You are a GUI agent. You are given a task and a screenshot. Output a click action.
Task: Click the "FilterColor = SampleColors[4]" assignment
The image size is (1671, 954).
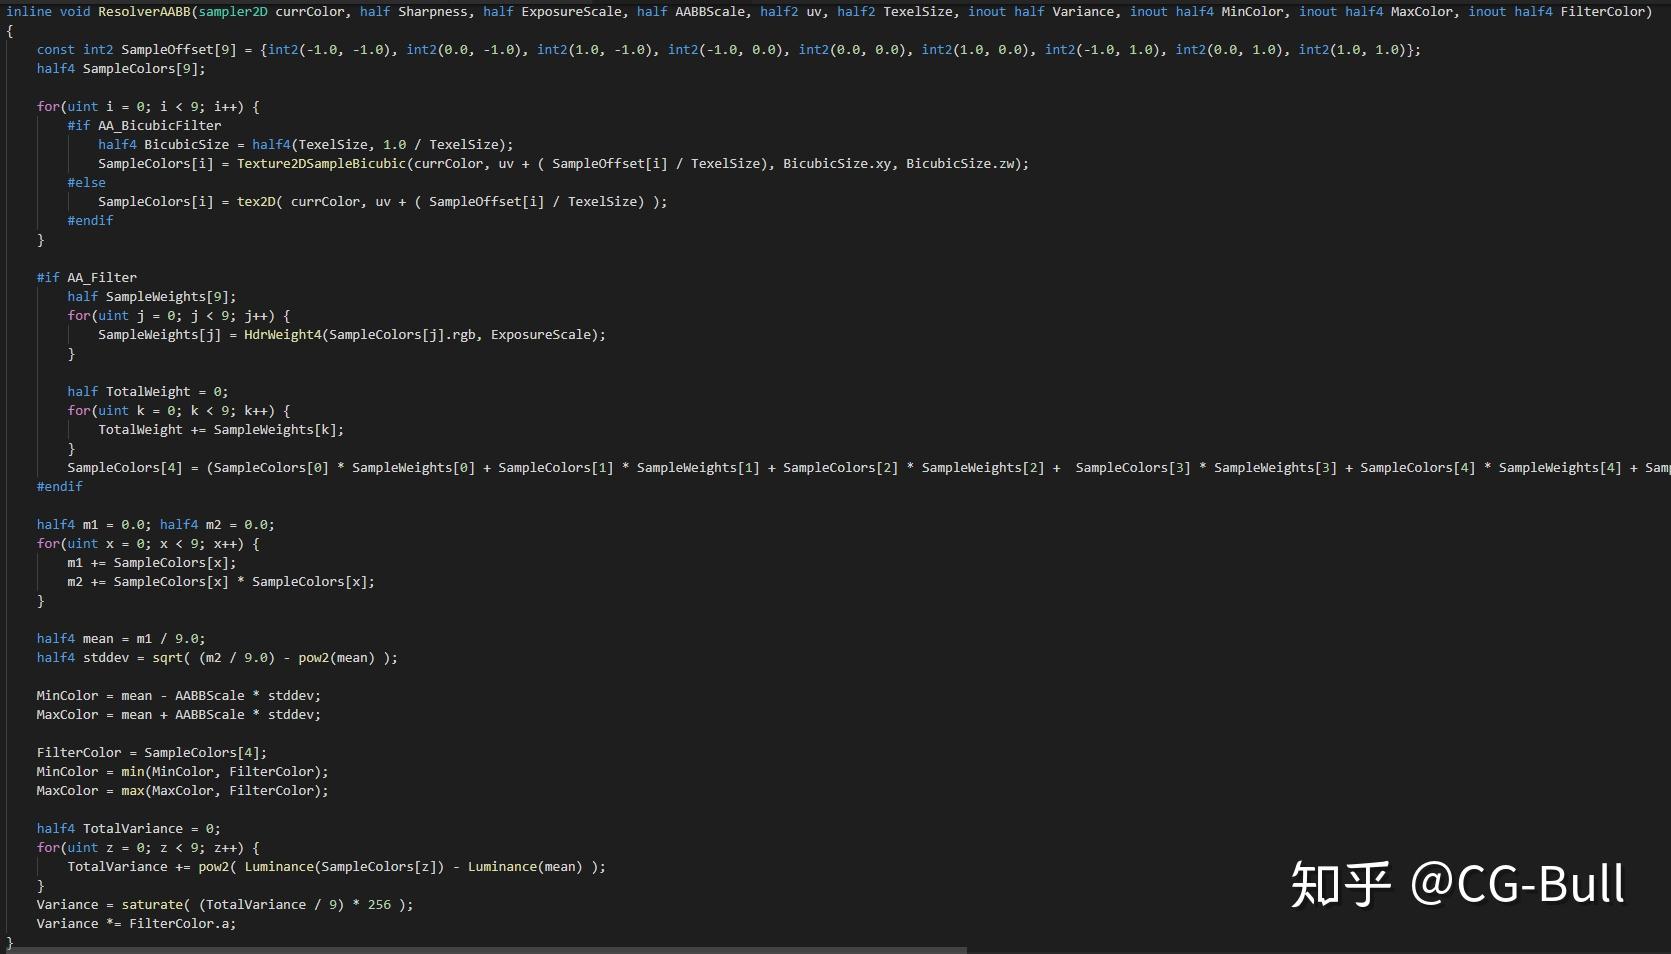(151, 753)
